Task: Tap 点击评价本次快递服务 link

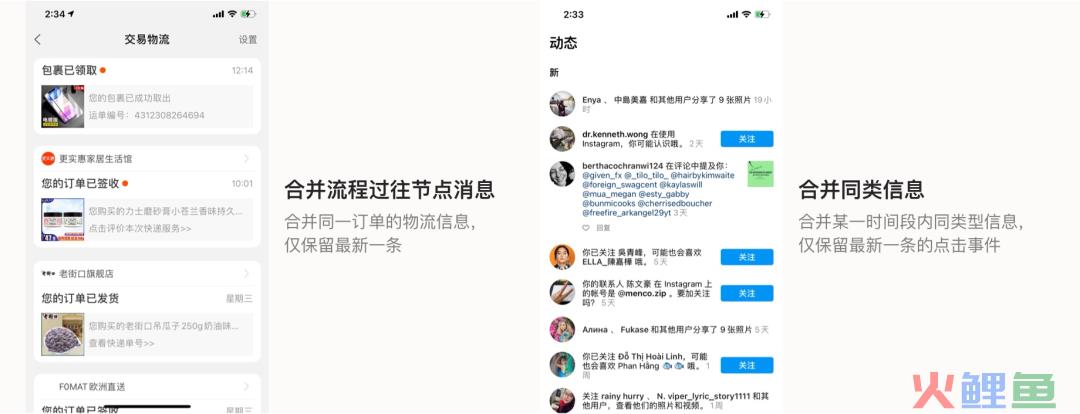Action: (x=140, y=228)
